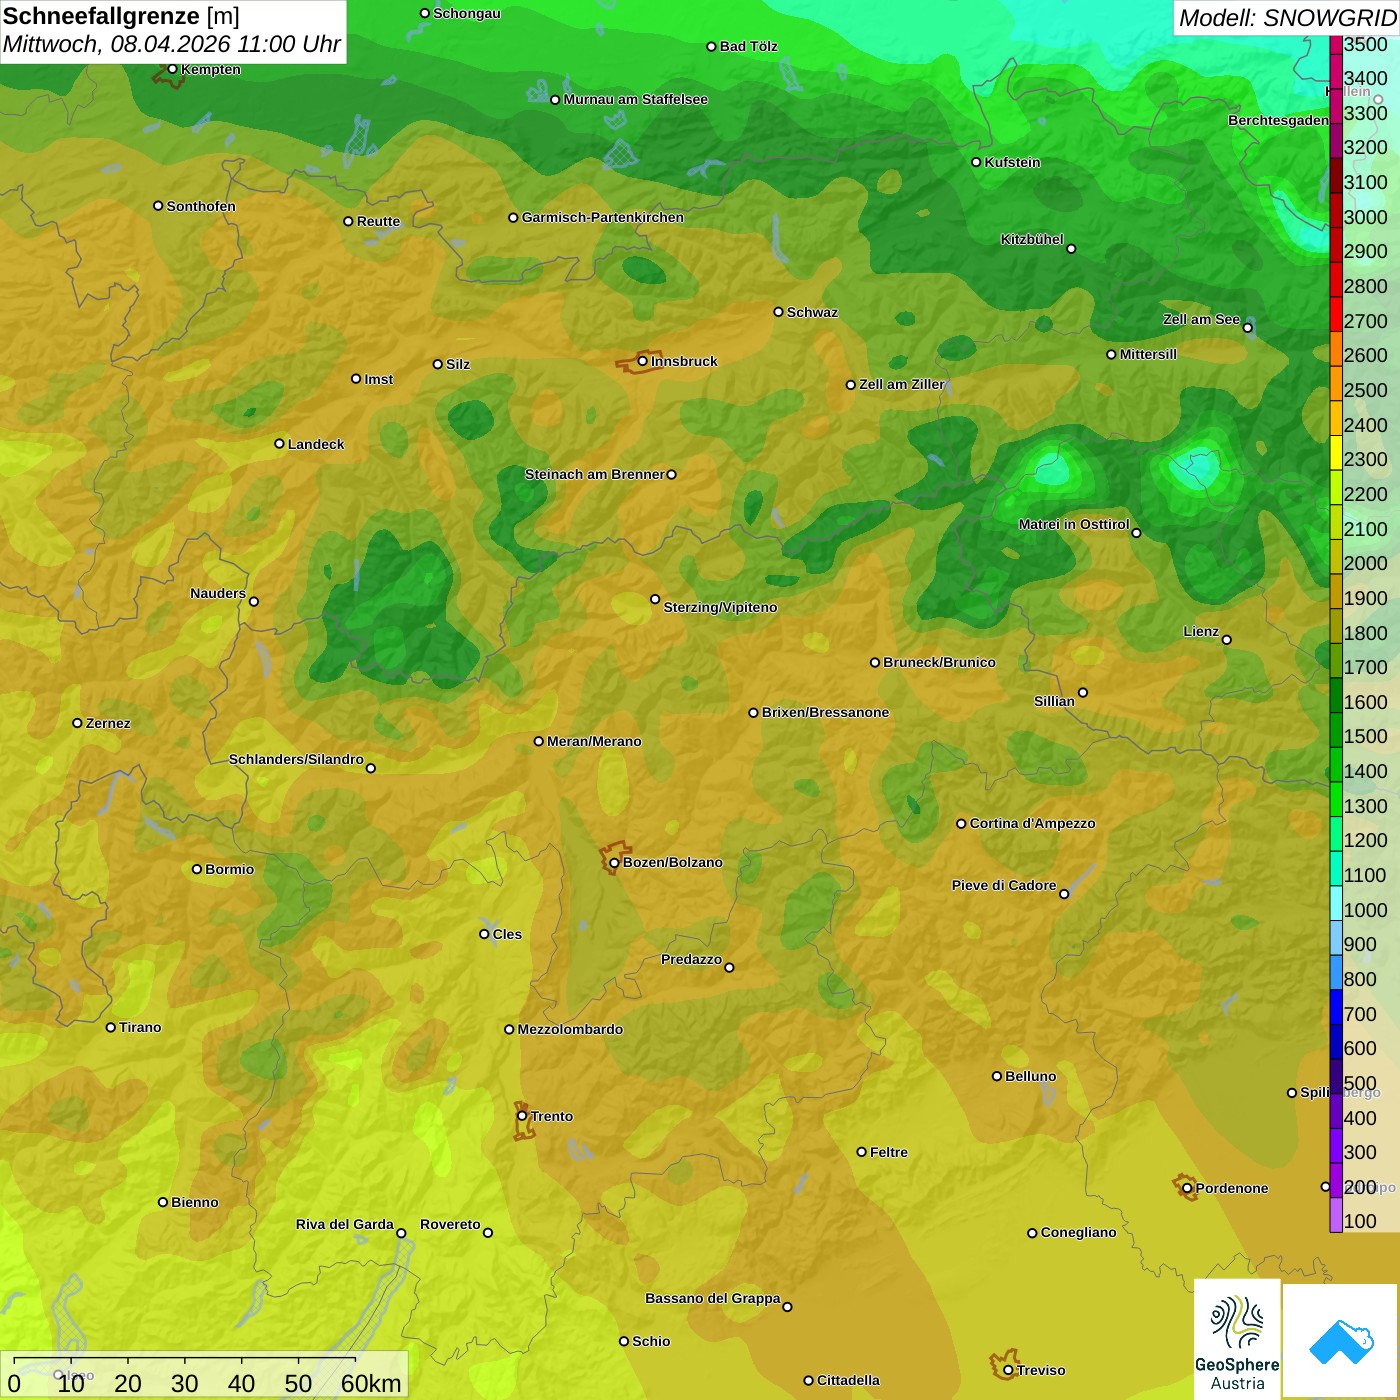
Task: Click the "Pieve di Cadore" label
Action: (1004, 885)
